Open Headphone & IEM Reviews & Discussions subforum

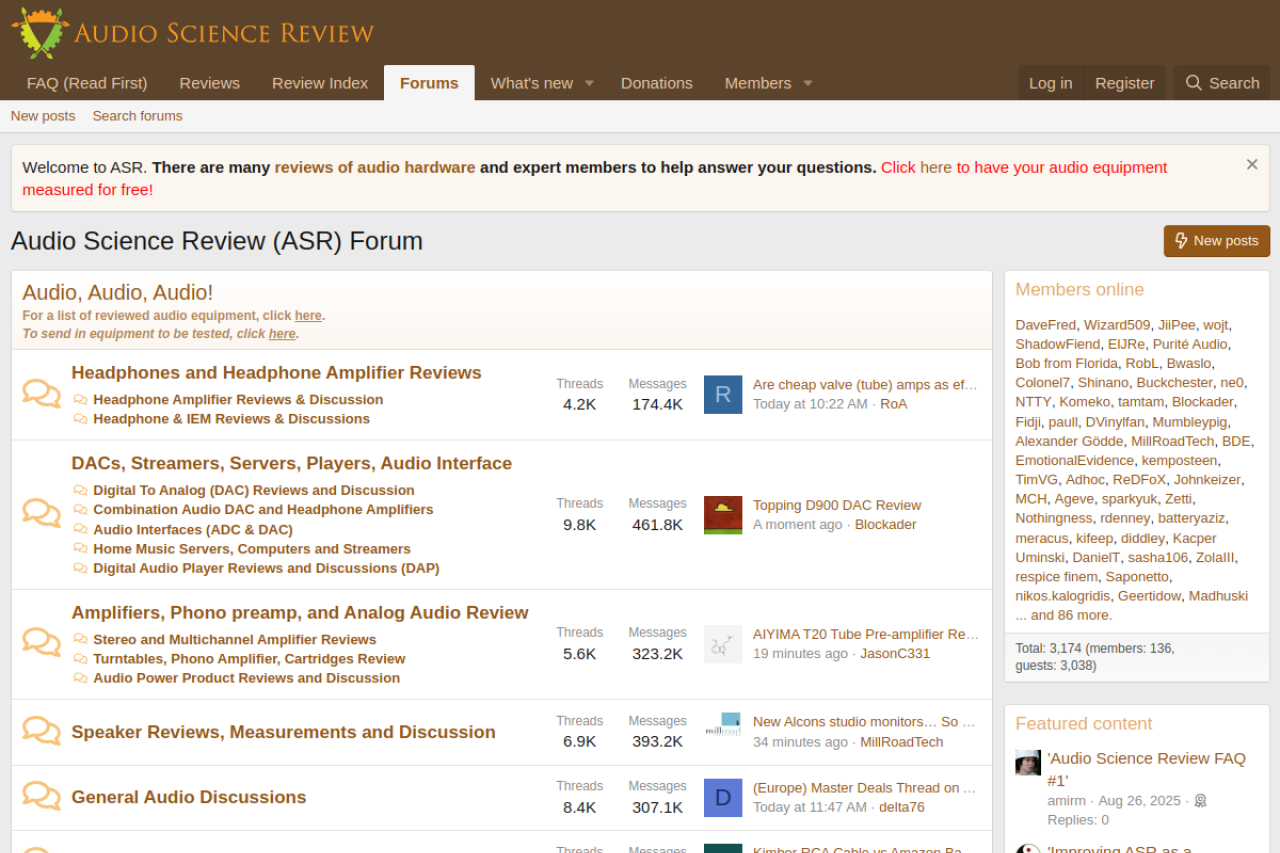231,419
